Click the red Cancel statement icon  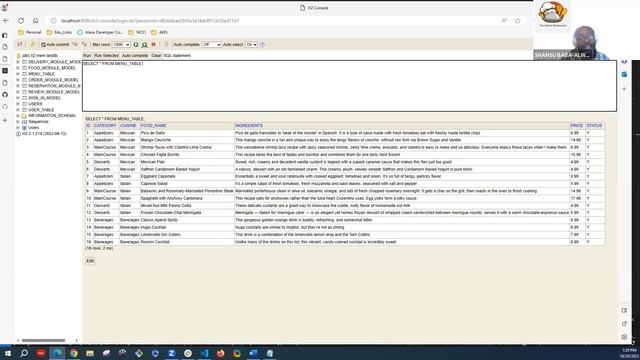pos(153,44)
